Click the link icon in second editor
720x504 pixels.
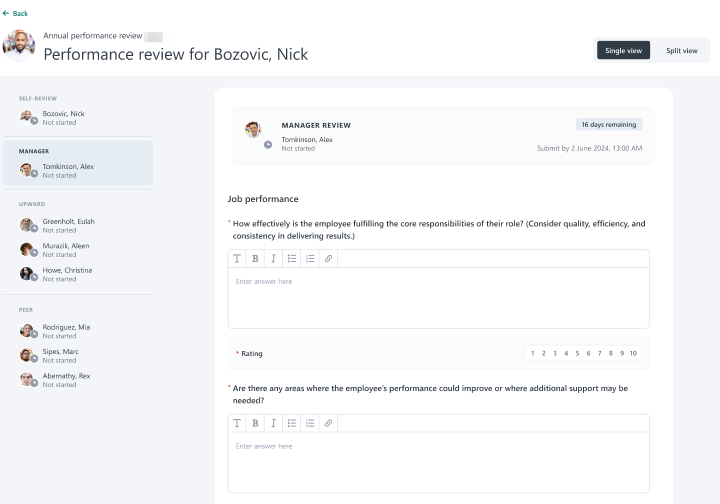pyautogui.click(x=328, y=423)
